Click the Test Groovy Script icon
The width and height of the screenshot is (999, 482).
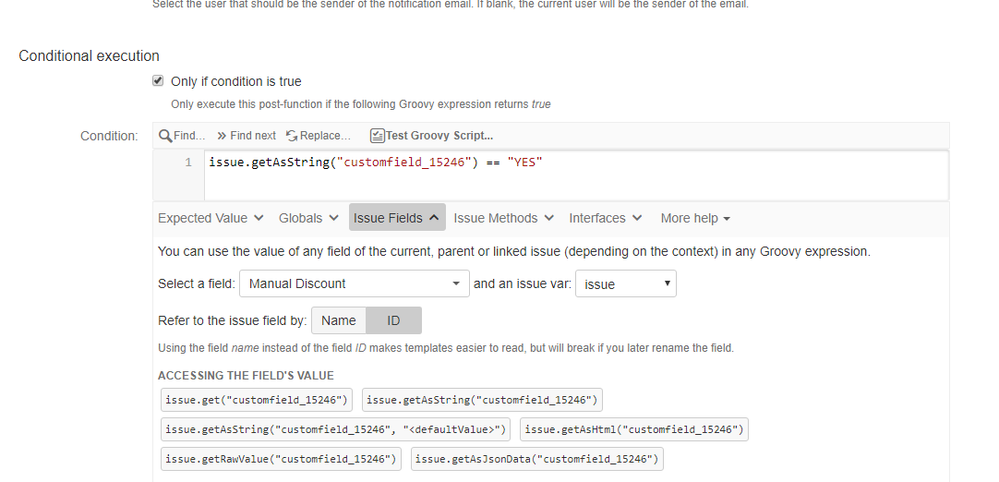coord(377,136)
